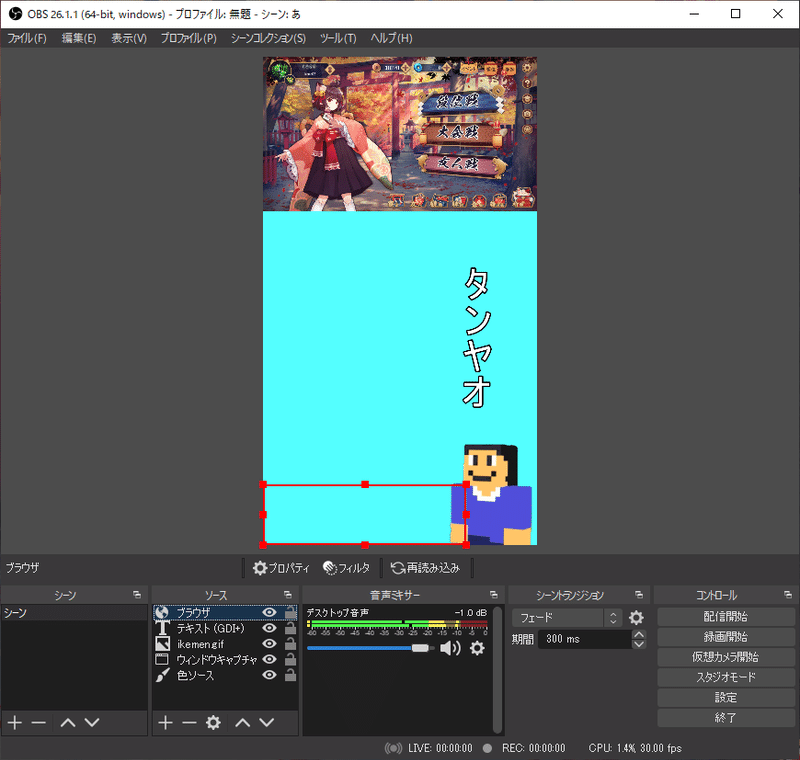
Task: Hide the テキスト (GDI+) source
Action: [269, 628]
